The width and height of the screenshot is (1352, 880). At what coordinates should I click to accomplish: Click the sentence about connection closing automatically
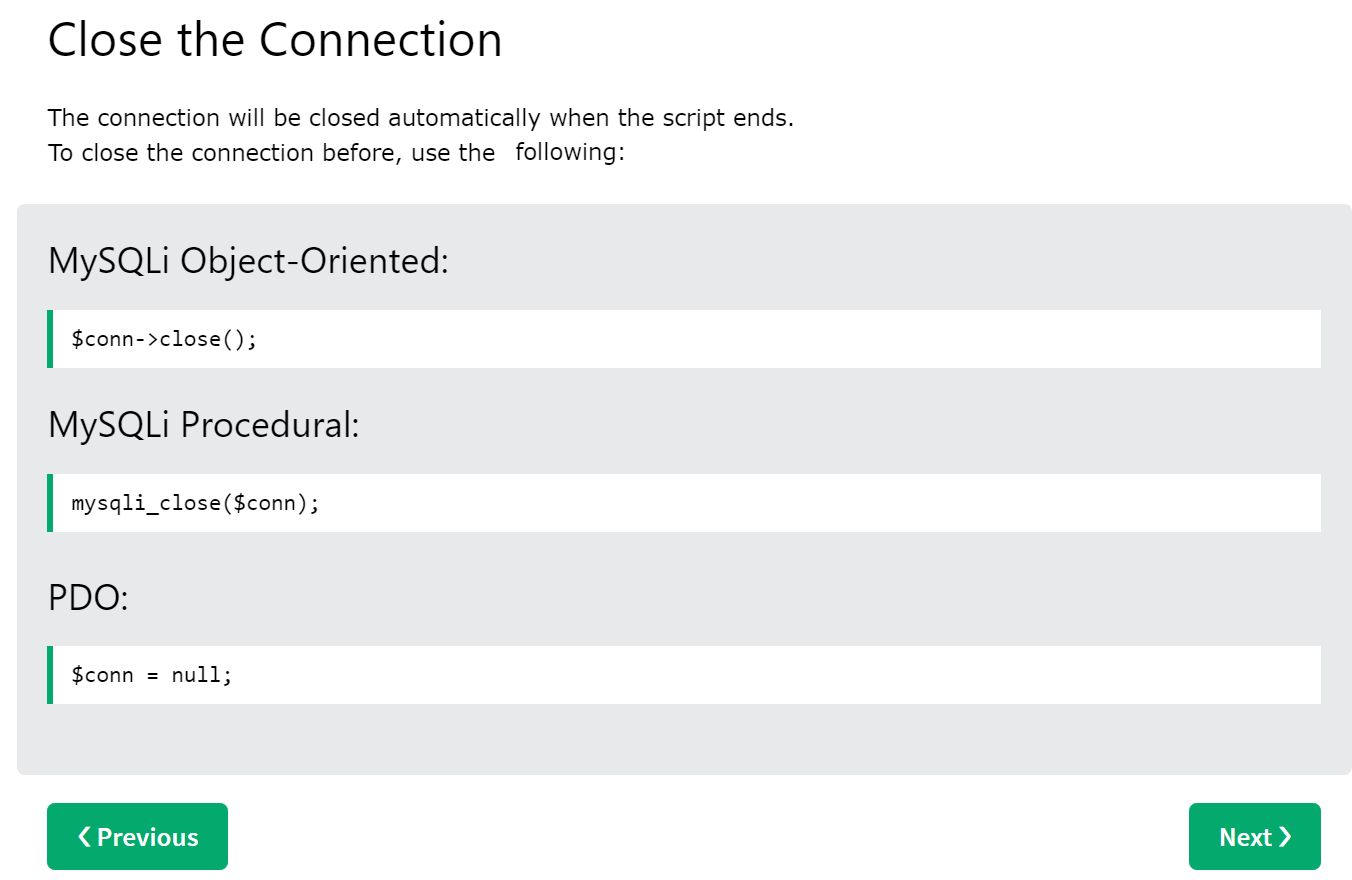[x=420, y=118]
